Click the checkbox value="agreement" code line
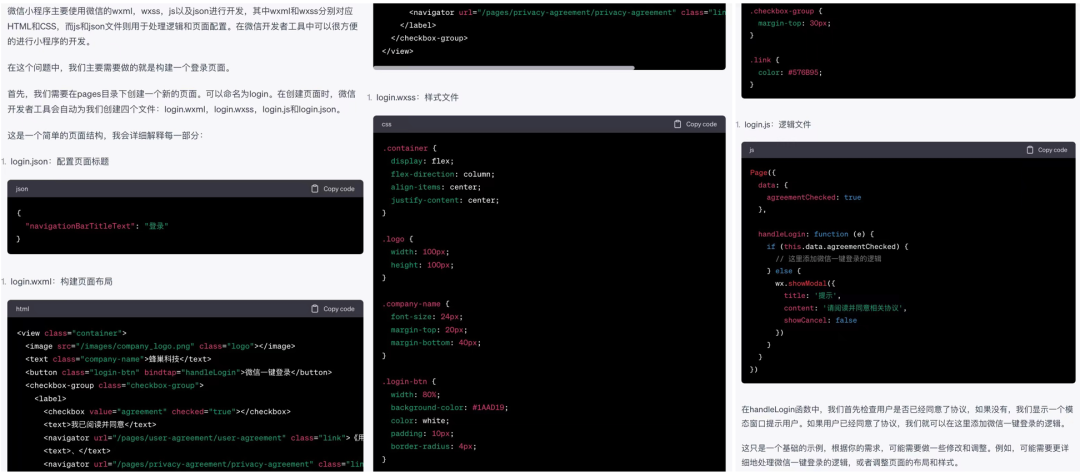This screenshot has height=476, width=1080. pos(167,412)
